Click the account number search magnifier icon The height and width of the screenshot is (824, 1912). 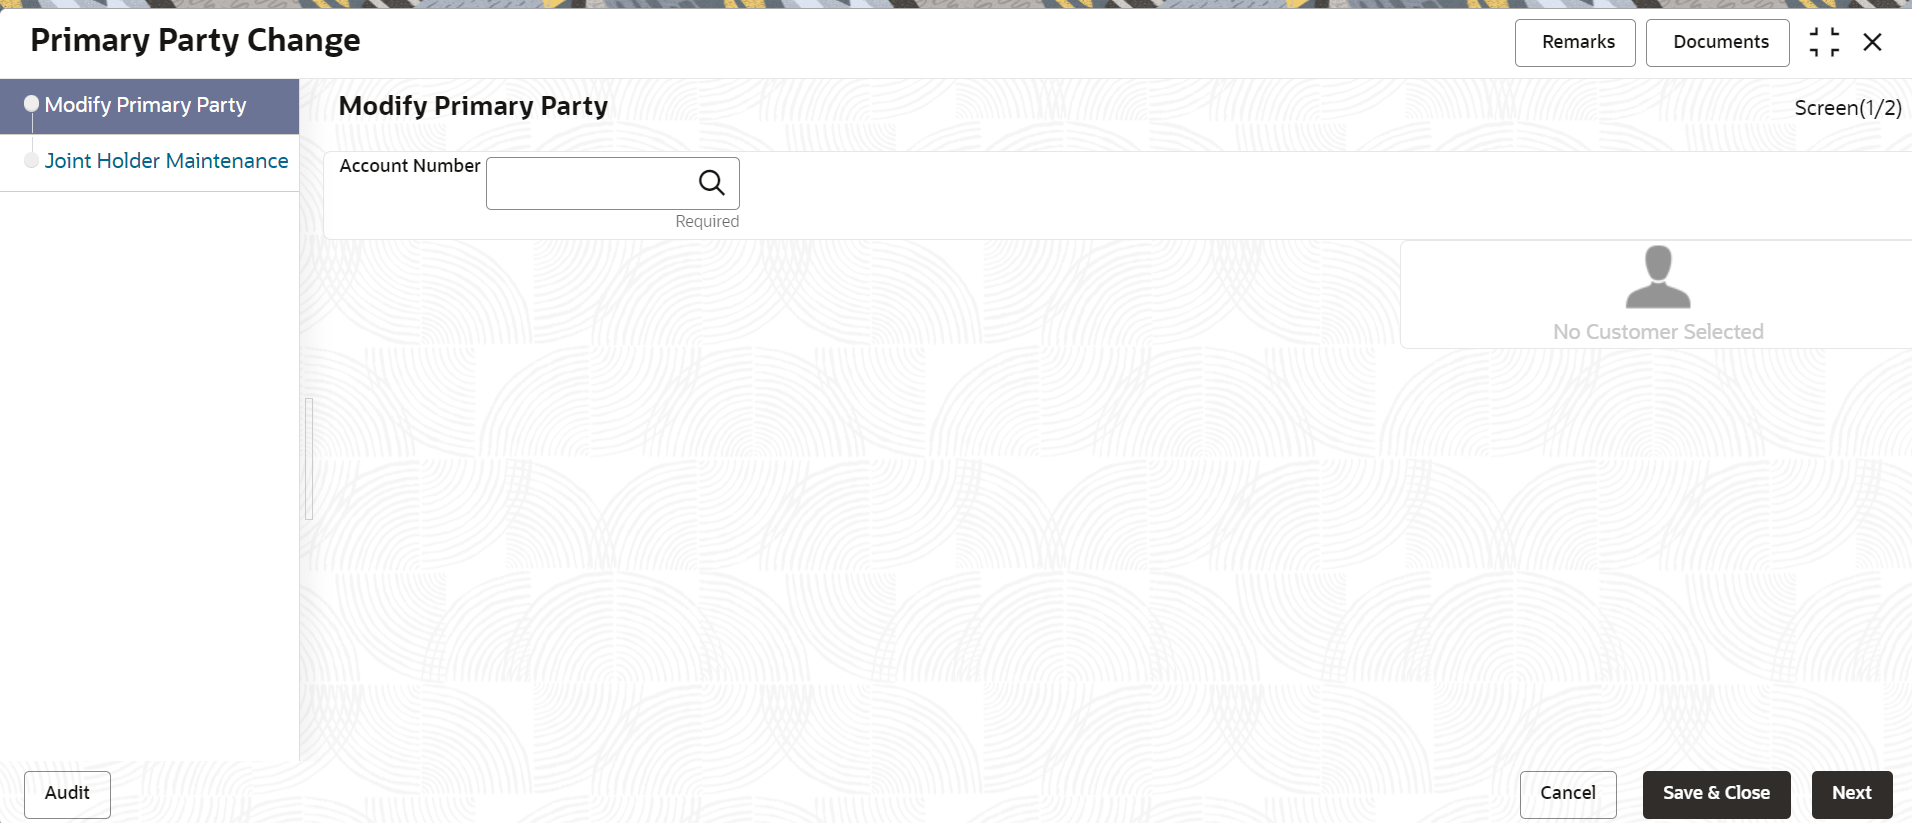coord(711,182)
